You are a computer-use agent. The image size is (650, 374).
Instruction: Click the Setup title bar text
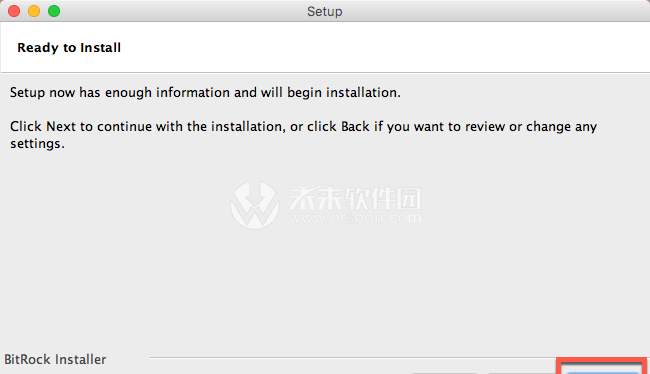click(x=325, y=11)
